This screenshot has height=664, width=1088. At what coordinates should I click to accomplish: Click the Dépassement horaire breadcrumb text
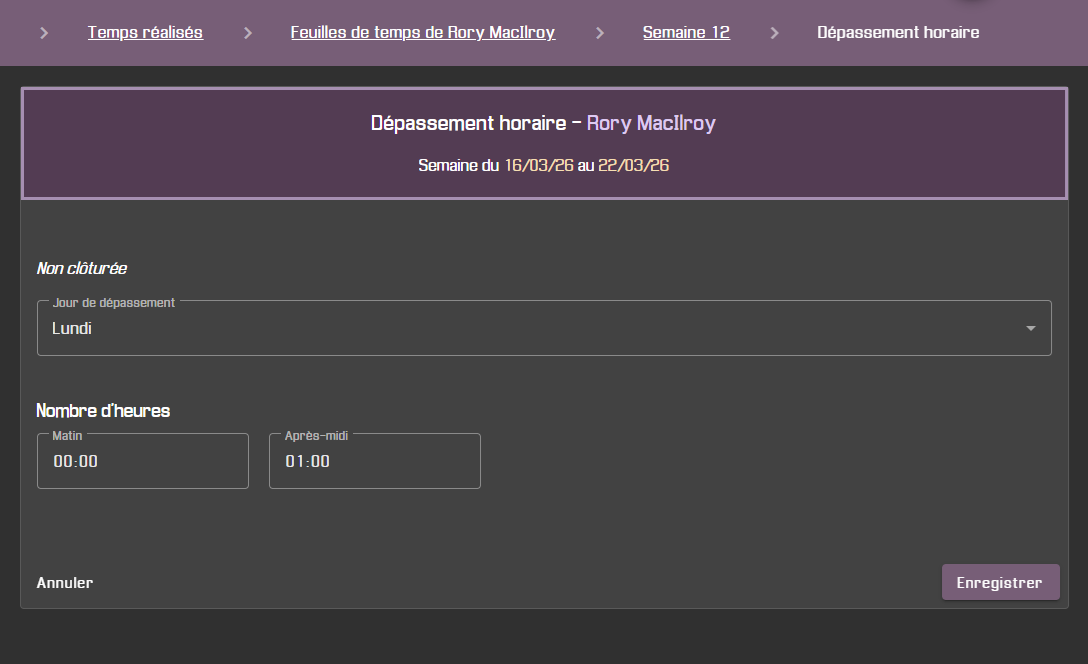tap(898, 33)
